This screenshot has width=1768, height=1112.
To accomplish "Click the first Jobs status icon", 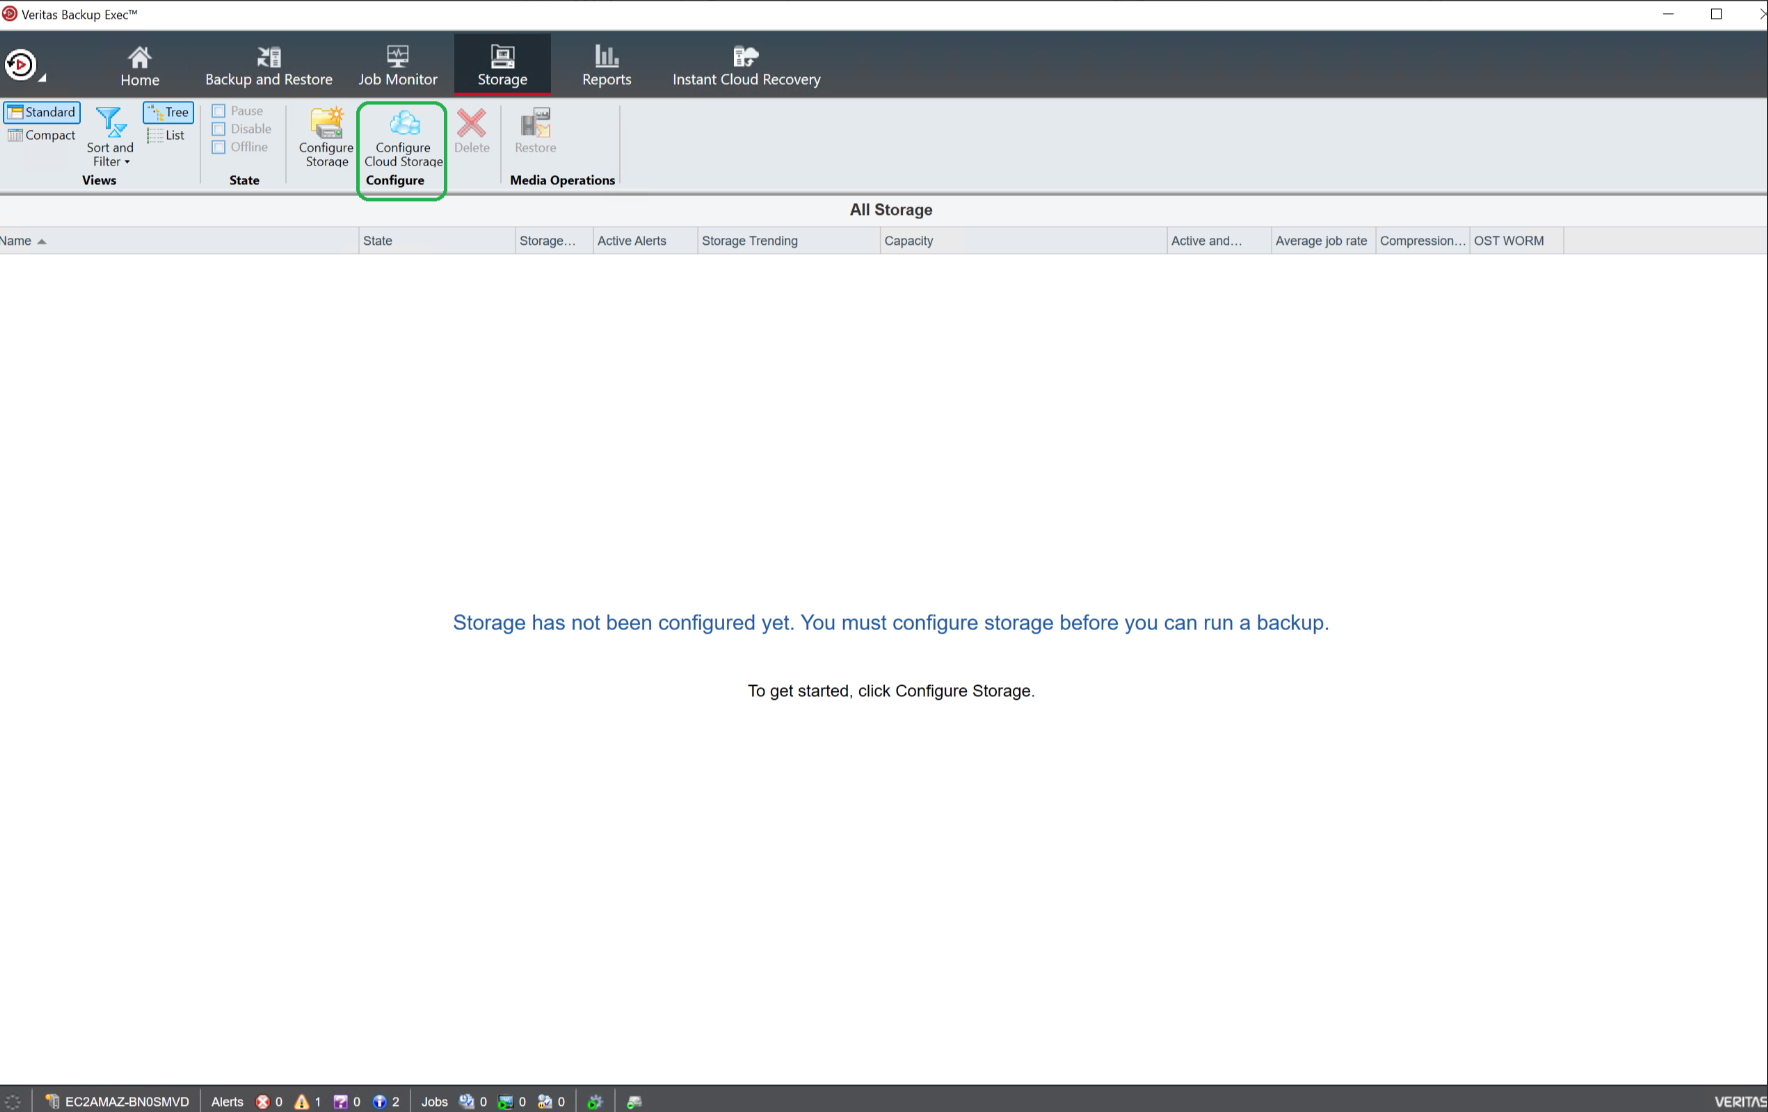I will (466, 1102).
